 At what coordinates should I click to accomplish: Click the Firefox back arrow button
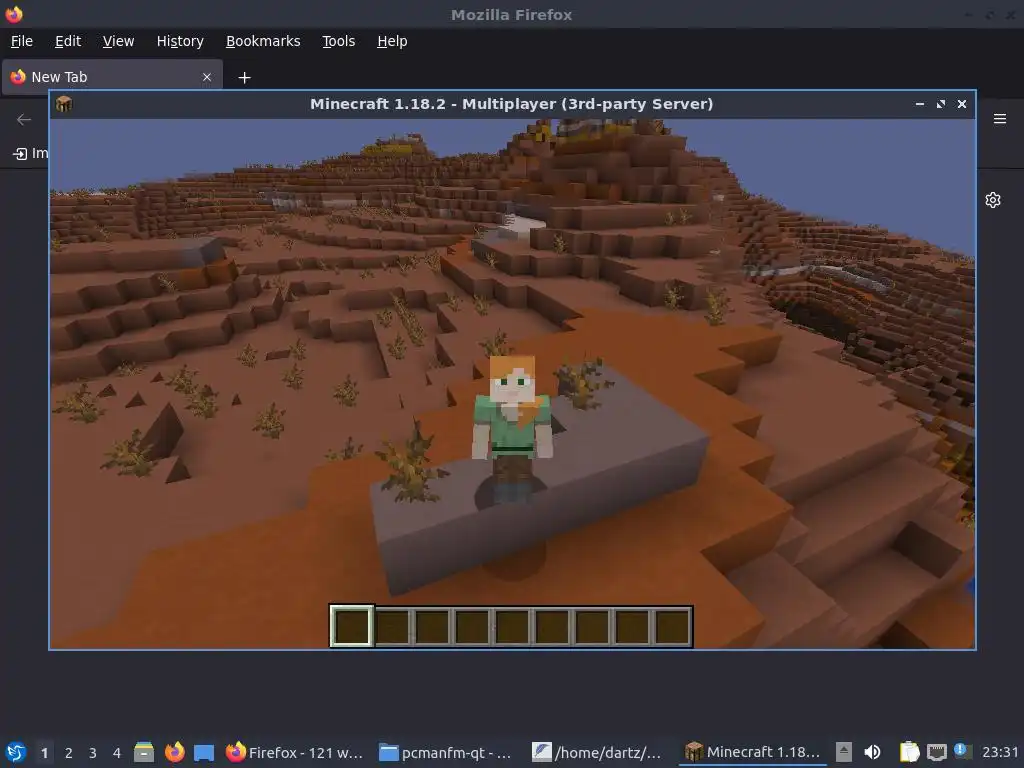click(x=24, y=119)
